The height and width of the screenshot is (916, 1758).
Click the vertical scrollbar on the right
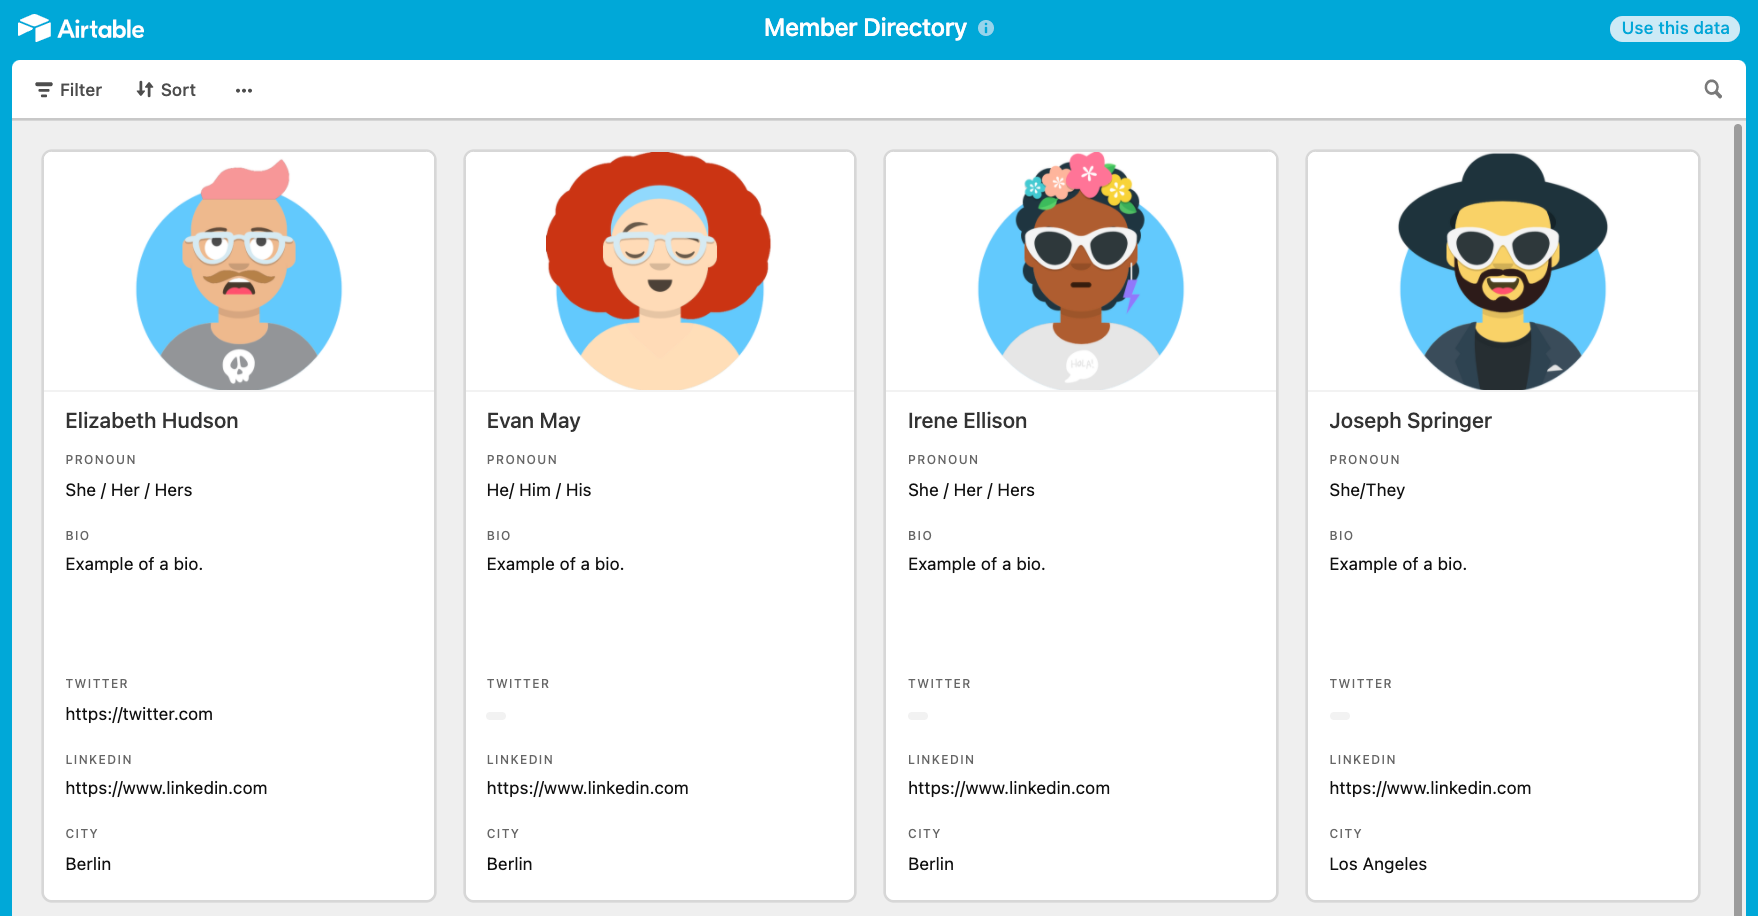[x=1738, y=500]
